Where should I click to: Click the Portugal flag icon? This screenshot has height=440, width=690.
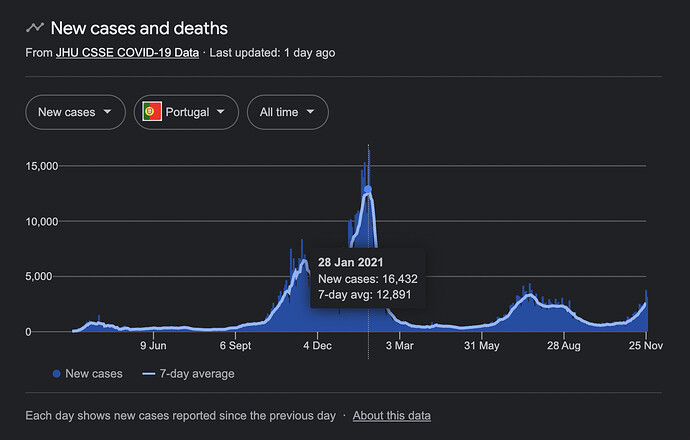[152, 112]
